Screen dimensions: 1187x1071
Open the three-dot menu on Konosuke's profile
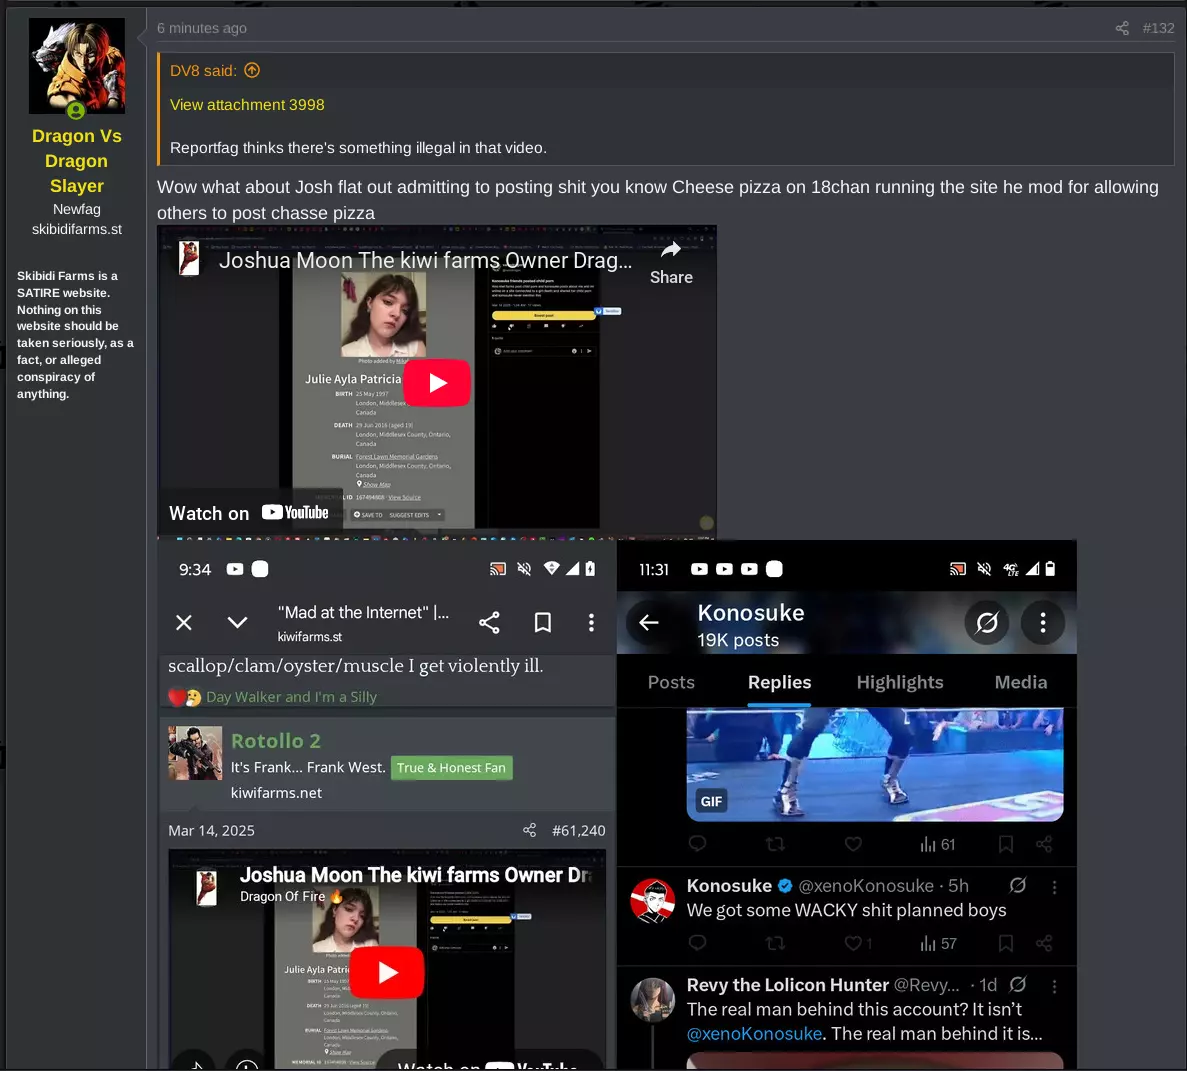(x=1042, y=622)
